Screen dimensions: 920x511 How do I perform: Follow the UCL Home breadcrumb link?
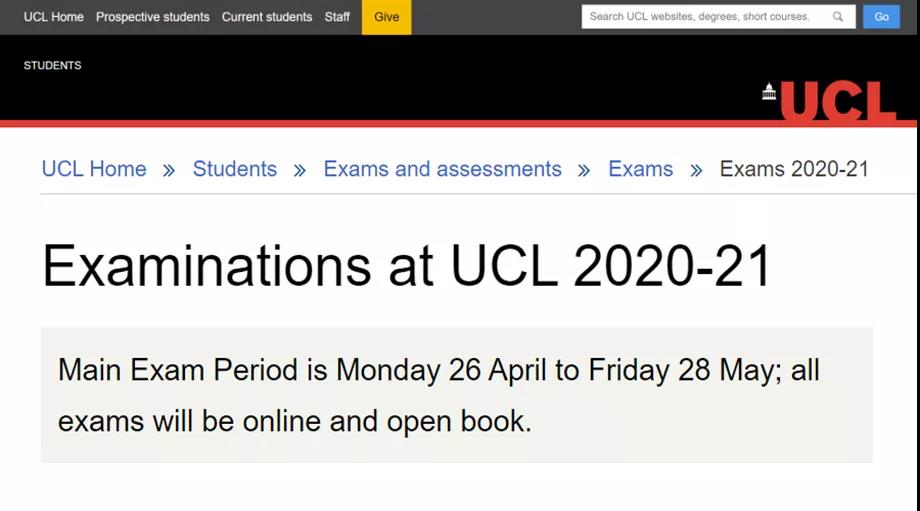[x=94, y=169]
